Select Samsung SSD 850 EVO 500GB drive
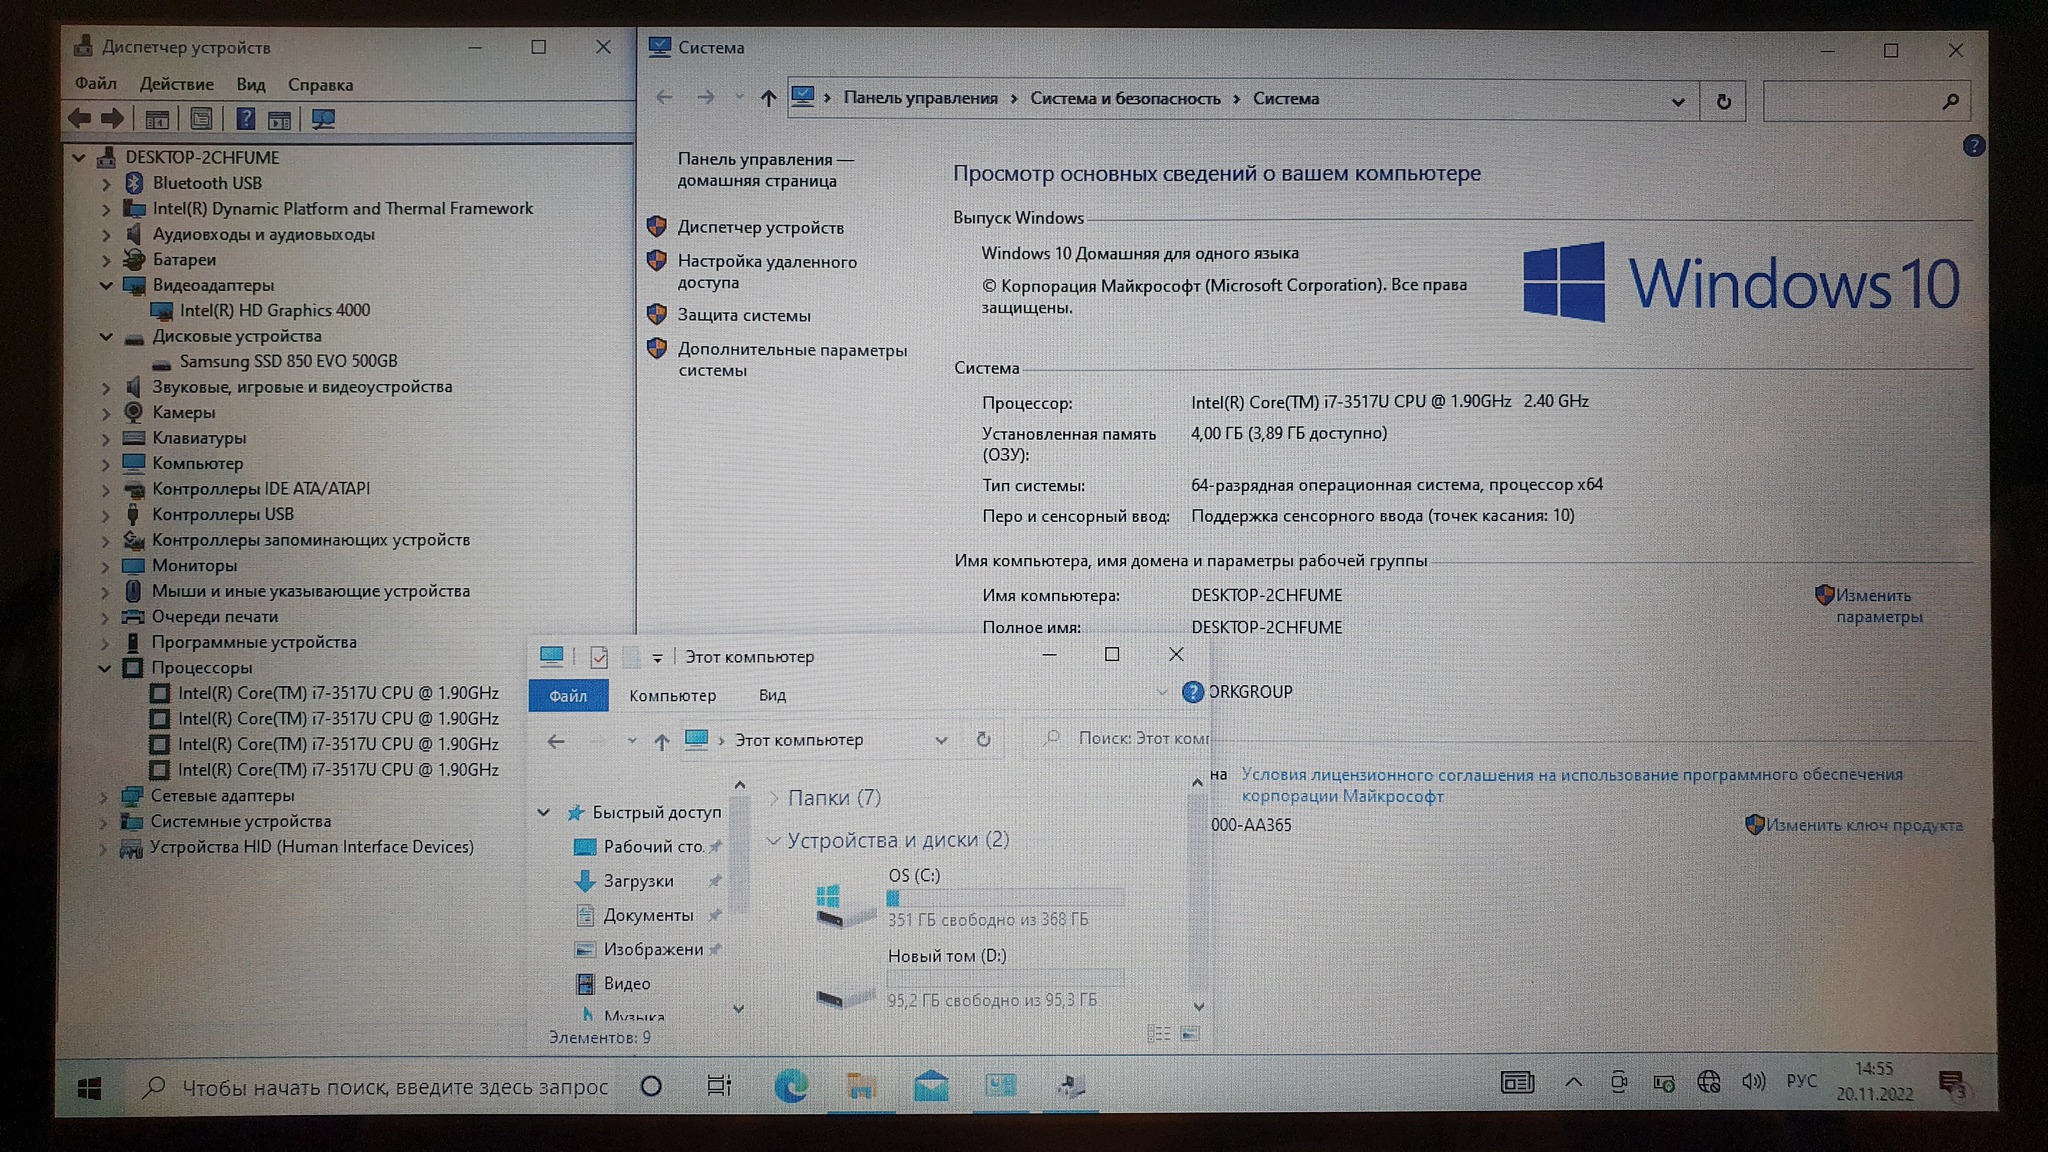 (x=288, y=361)
